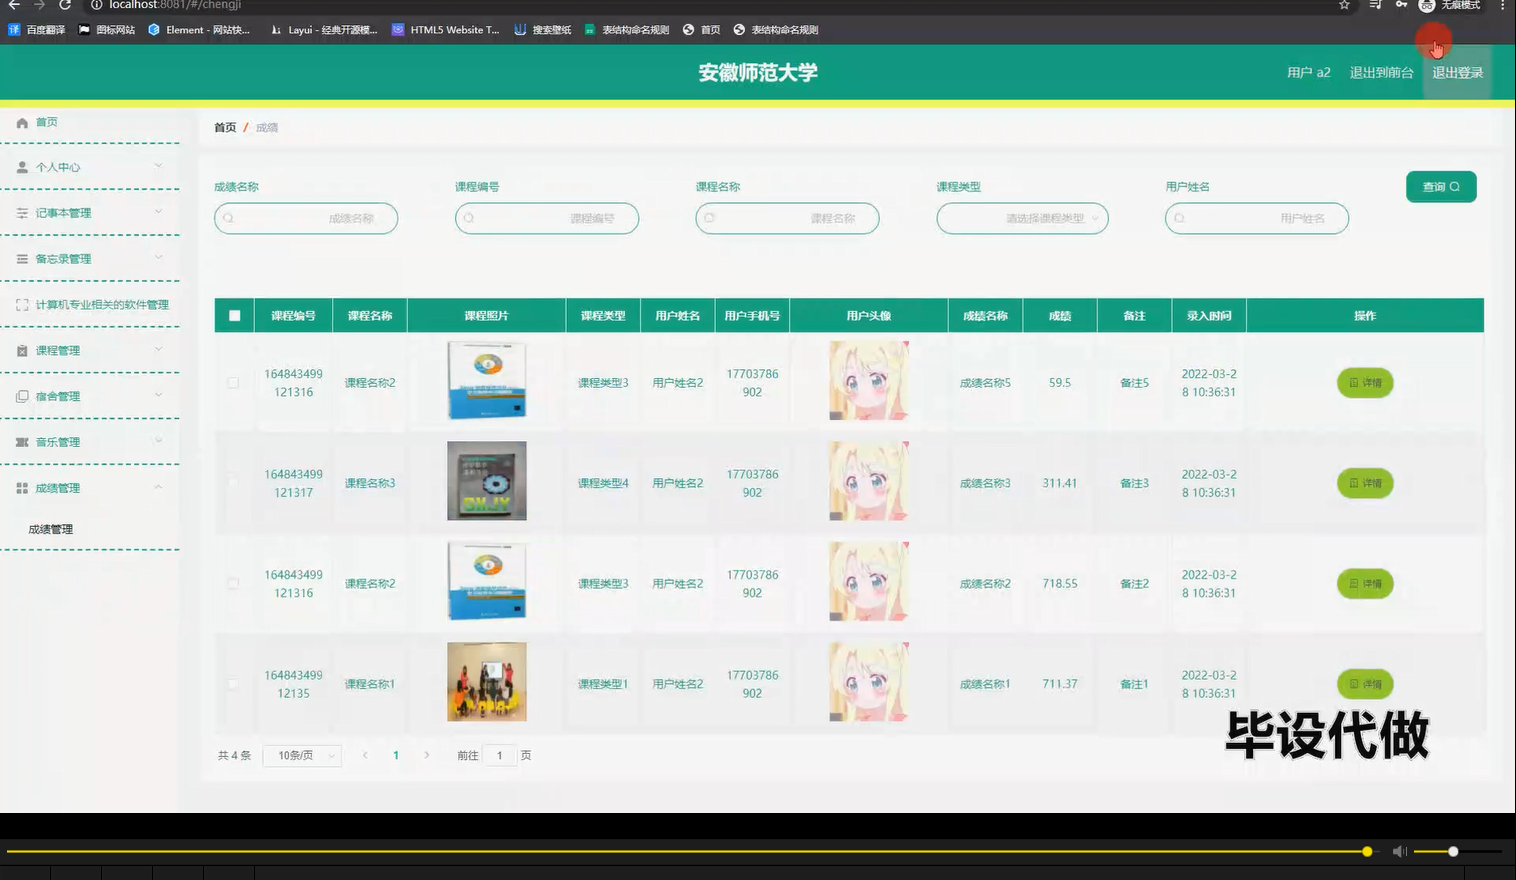This screenshot has height=880, width=1516.
Task: Click the 个人中心 person icon
Action: pyautogui.click(x=22, y=167)
